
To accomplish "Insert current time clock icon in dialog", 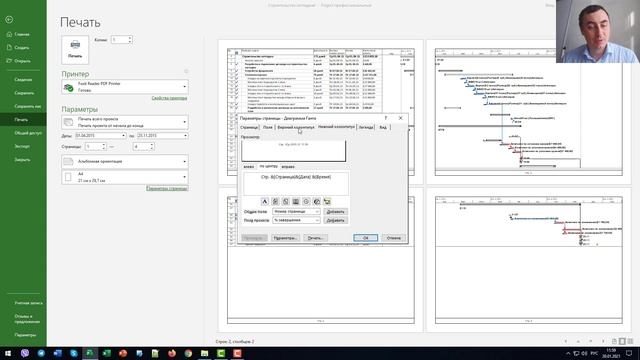I will coord(306,201).
